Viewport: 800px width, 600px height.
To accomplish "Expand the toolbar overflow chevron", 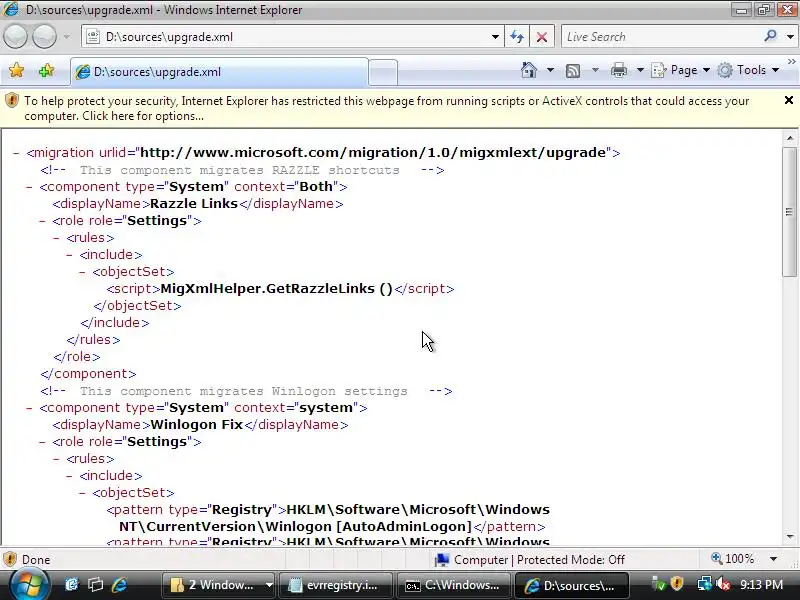I will coord(792,62).
